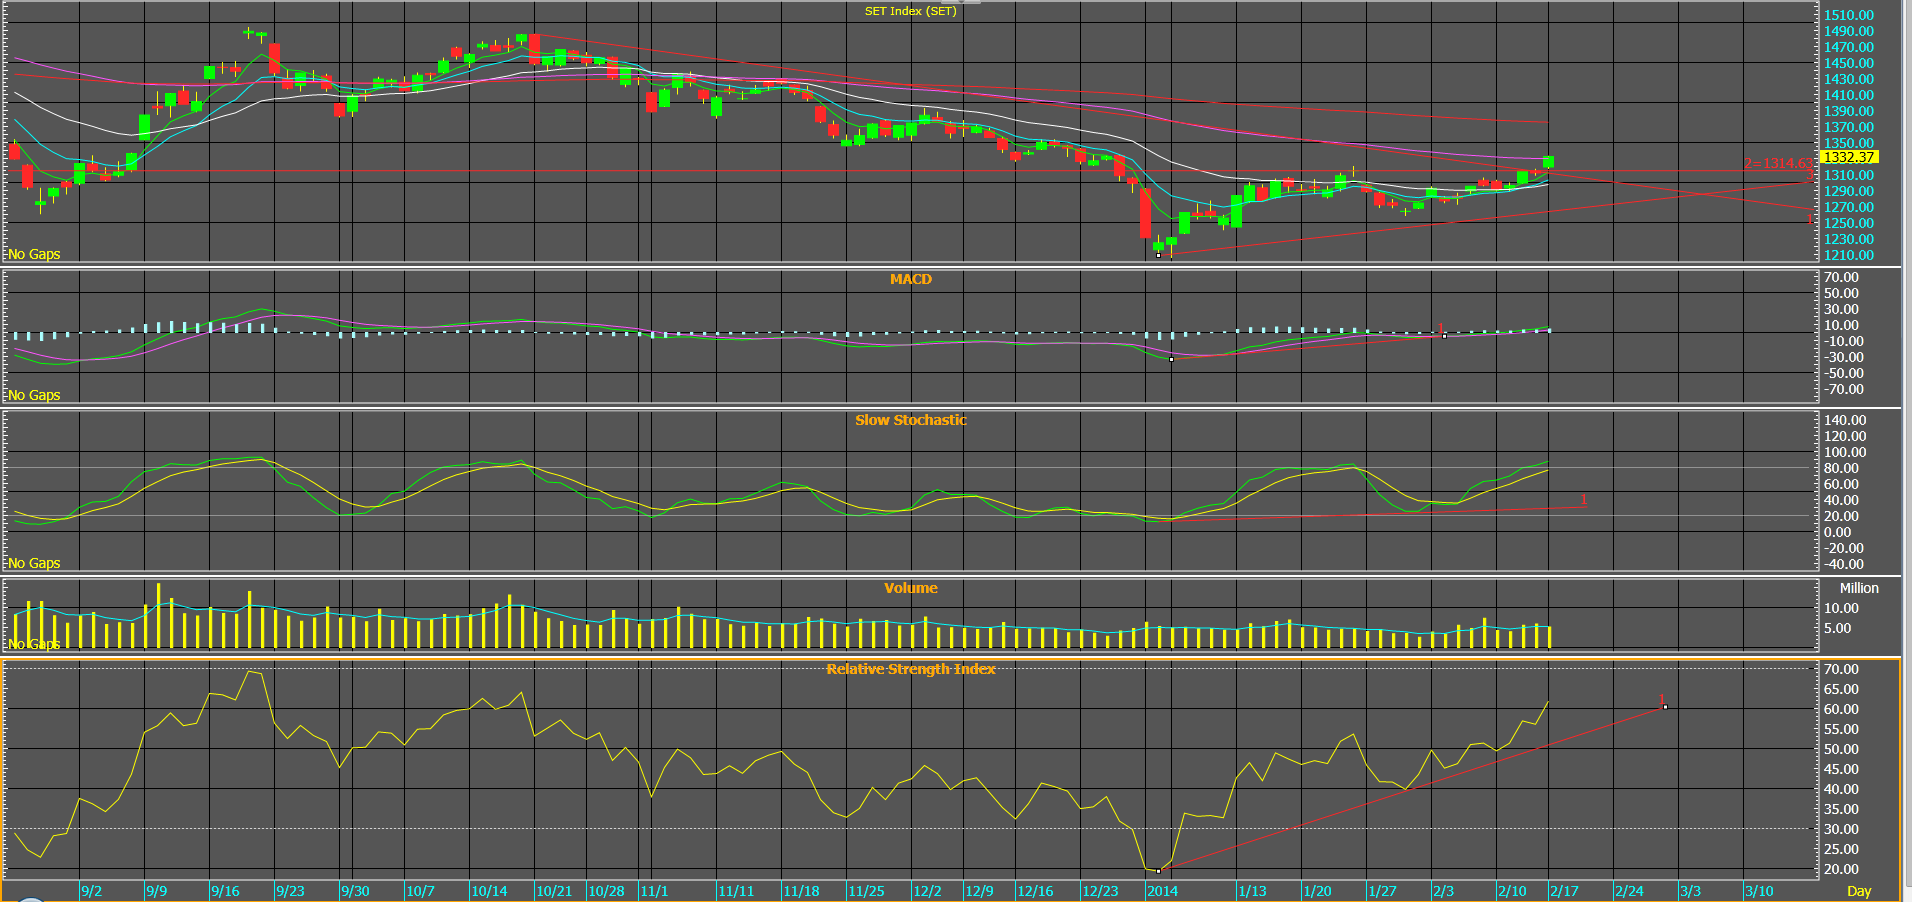The image size is (1912, 902).
Task: Click the 12/9 date on time axis
Action: (979, 891)
